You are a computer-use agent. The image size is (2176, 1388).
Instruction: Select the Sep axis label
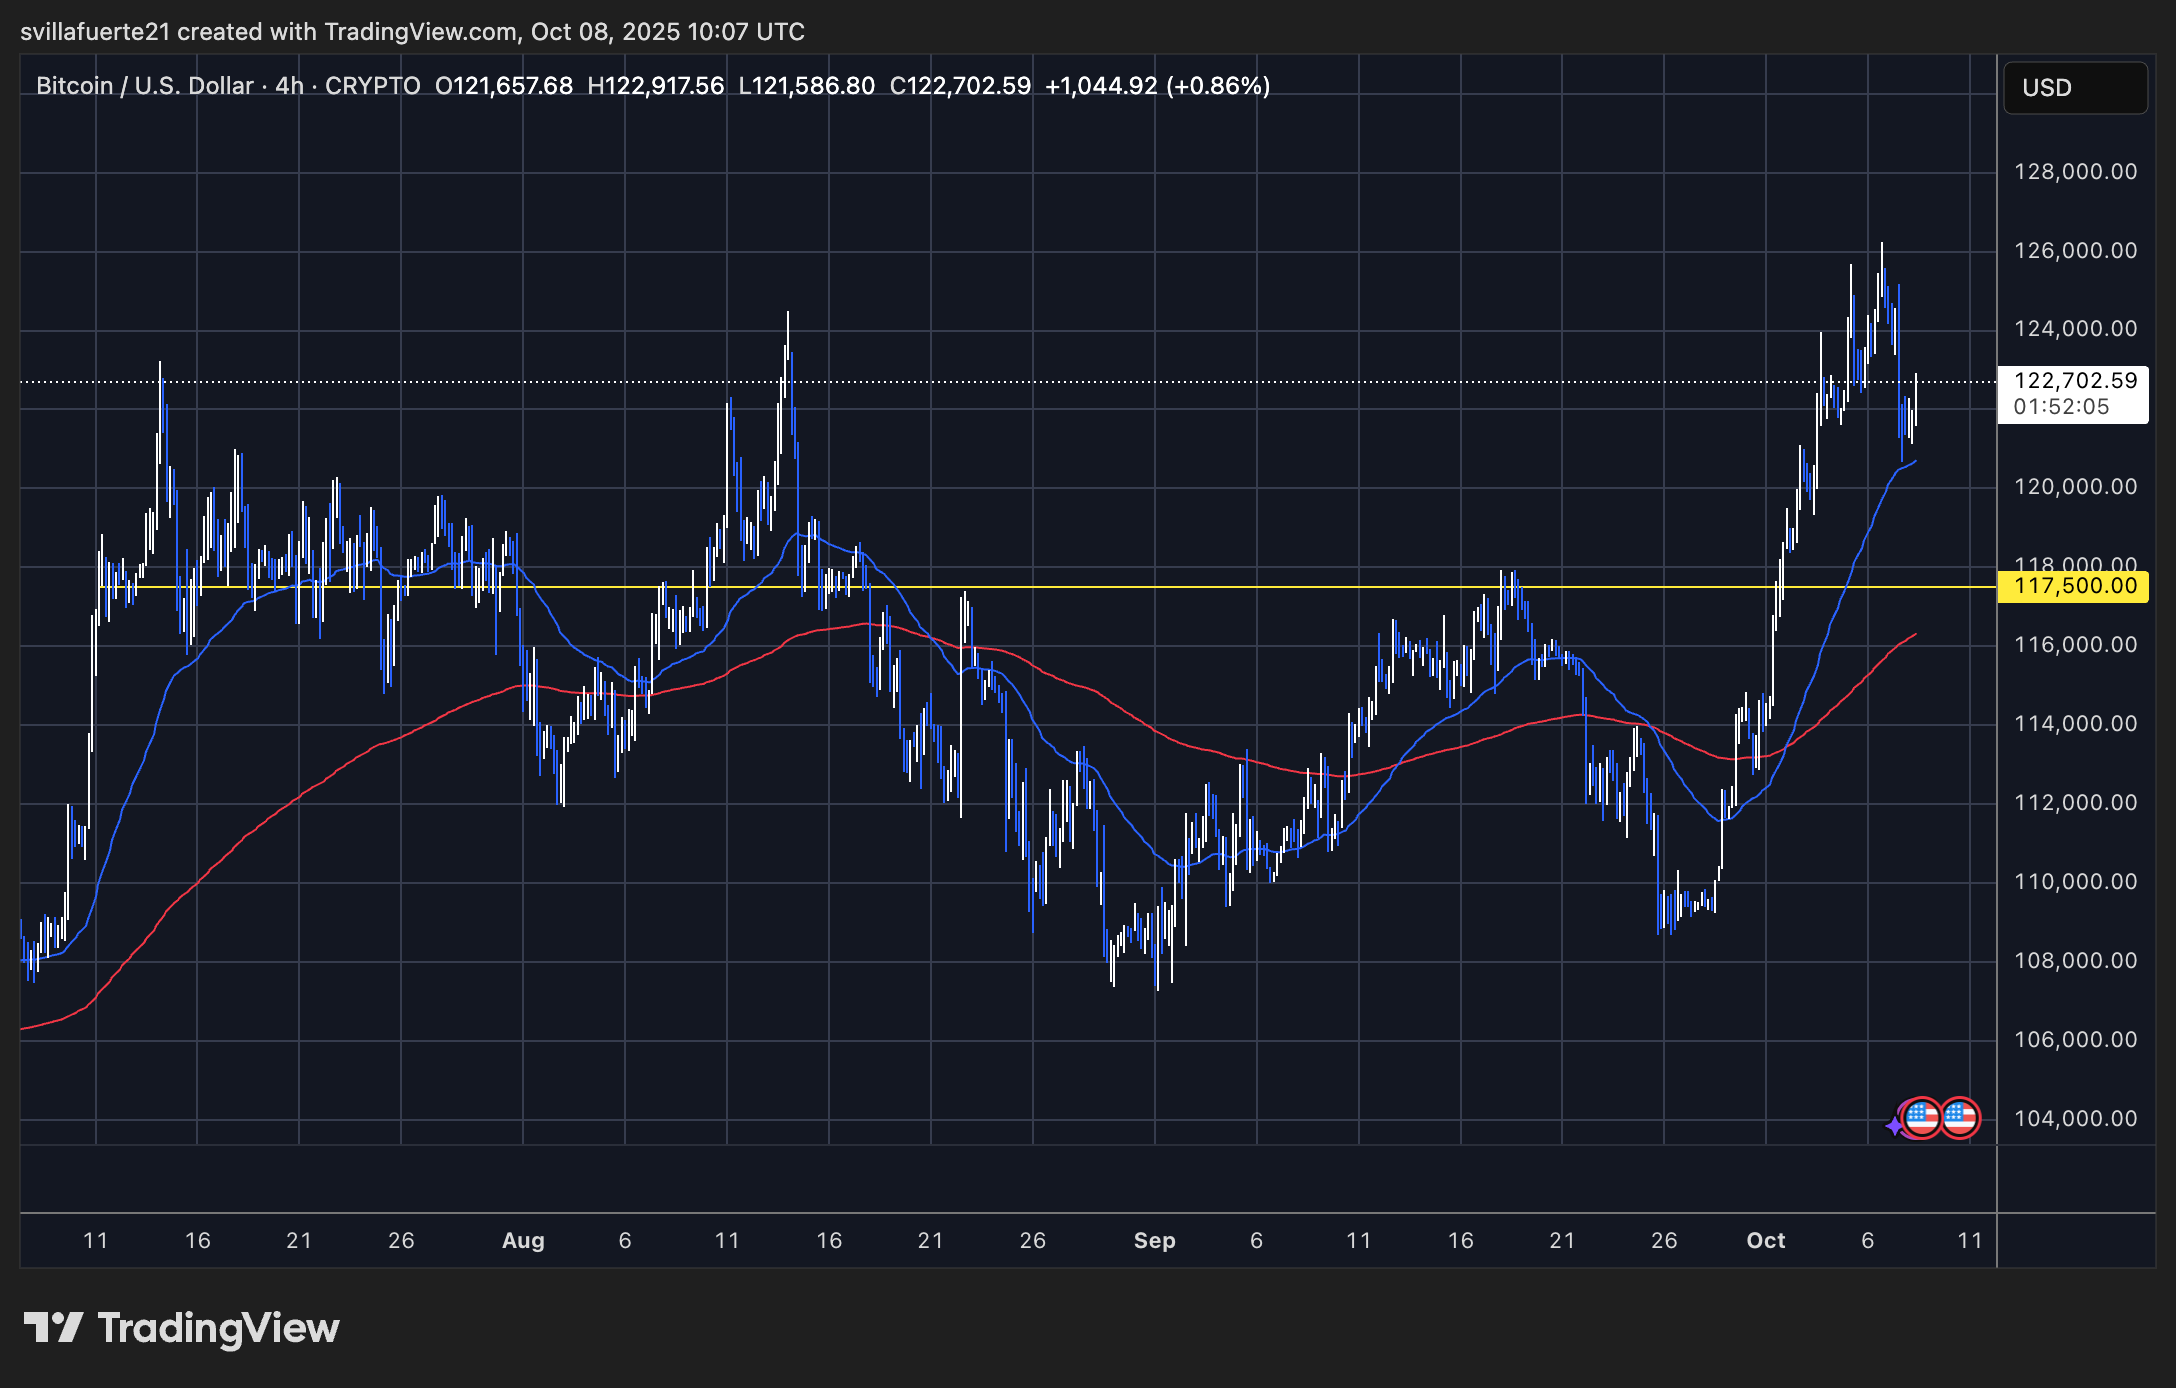pyautogui.click(x=1155, y=1240)
